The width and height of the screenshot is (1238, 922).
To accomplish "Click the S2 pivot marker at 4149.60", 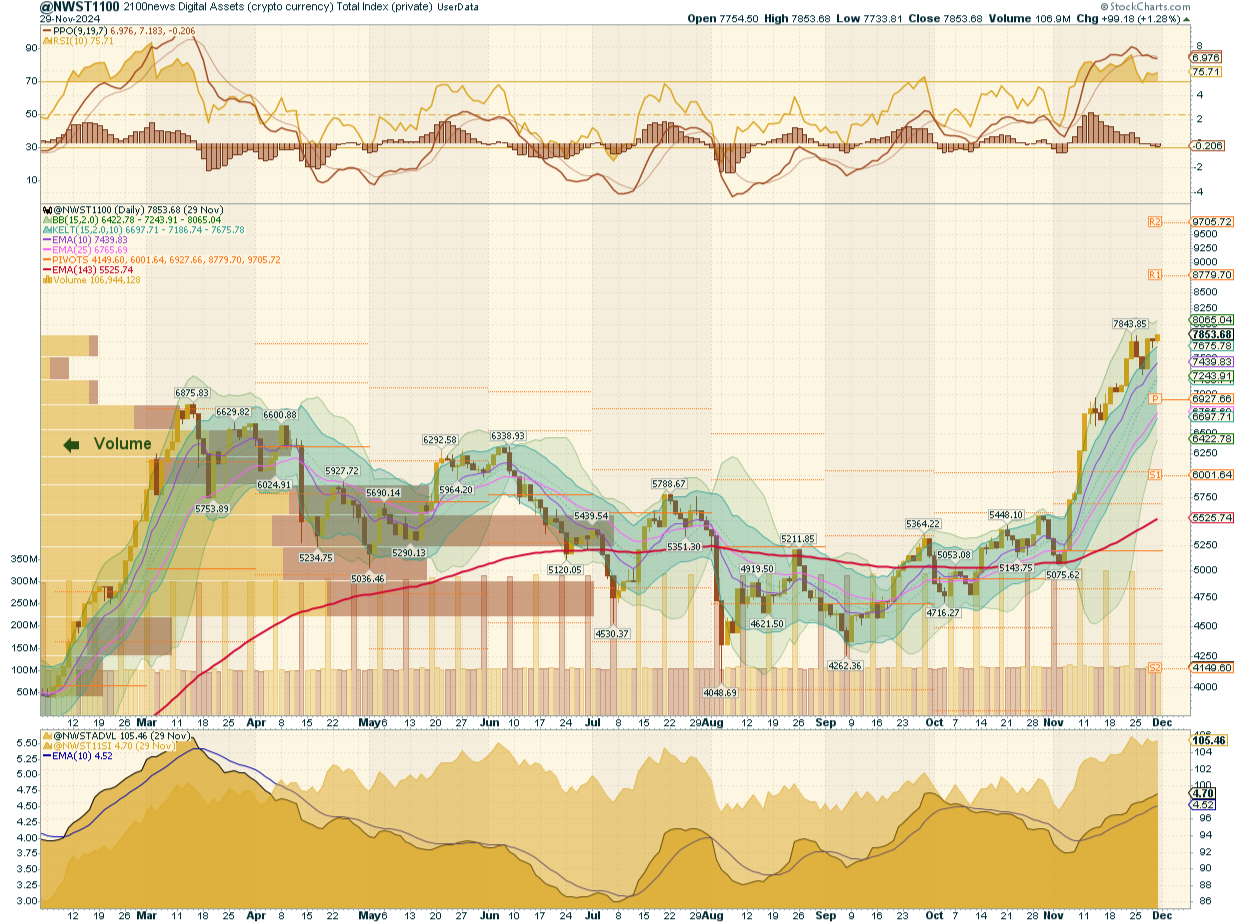I will click(1154, 667).
